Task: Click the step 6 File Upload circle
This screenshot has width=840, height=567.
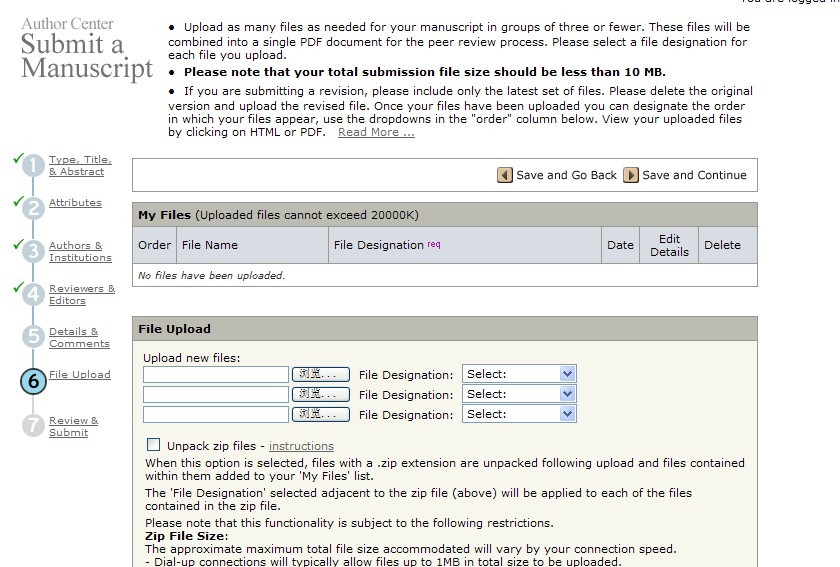Action: tap(33, 381)
